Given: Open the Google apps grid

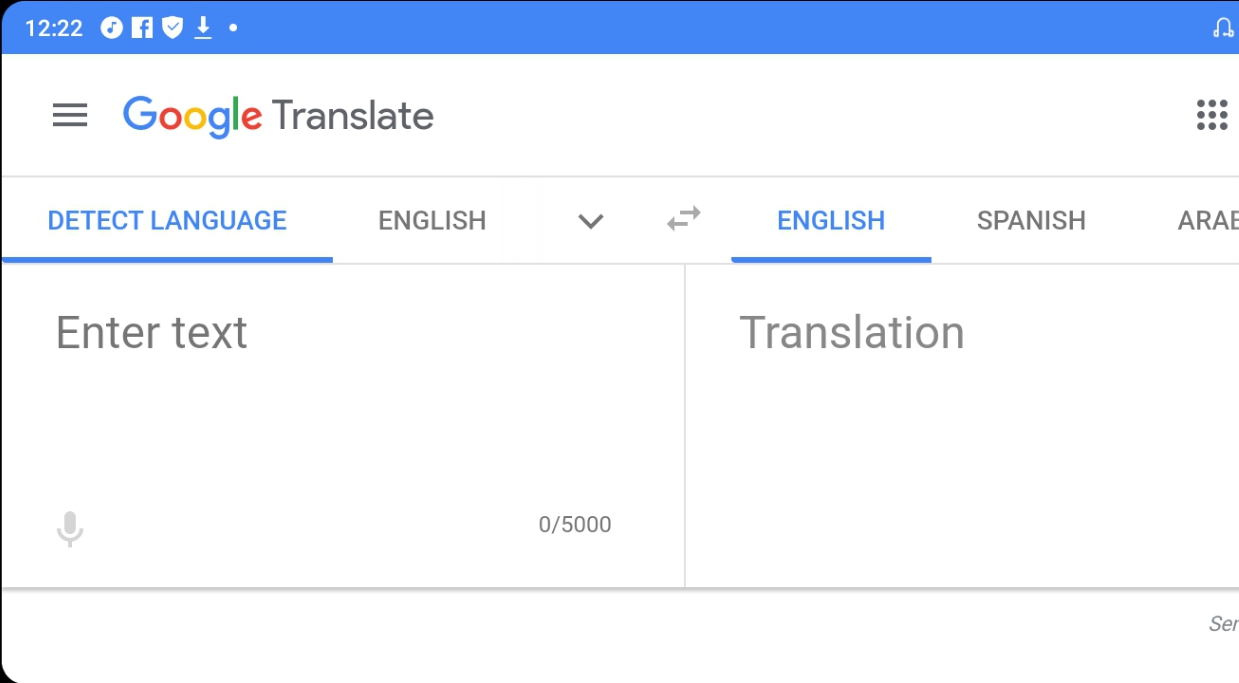Looking at the screenshot, I should click(x=1212, y=115).
